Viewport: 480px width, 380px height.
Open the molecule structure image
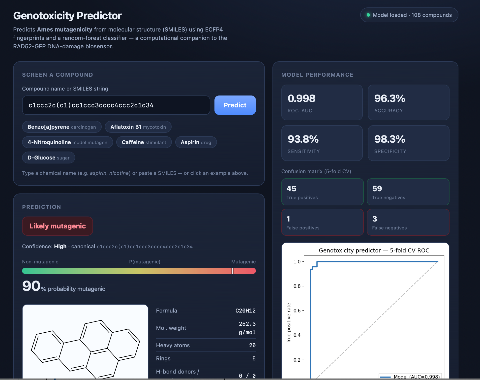coord(85,341)
